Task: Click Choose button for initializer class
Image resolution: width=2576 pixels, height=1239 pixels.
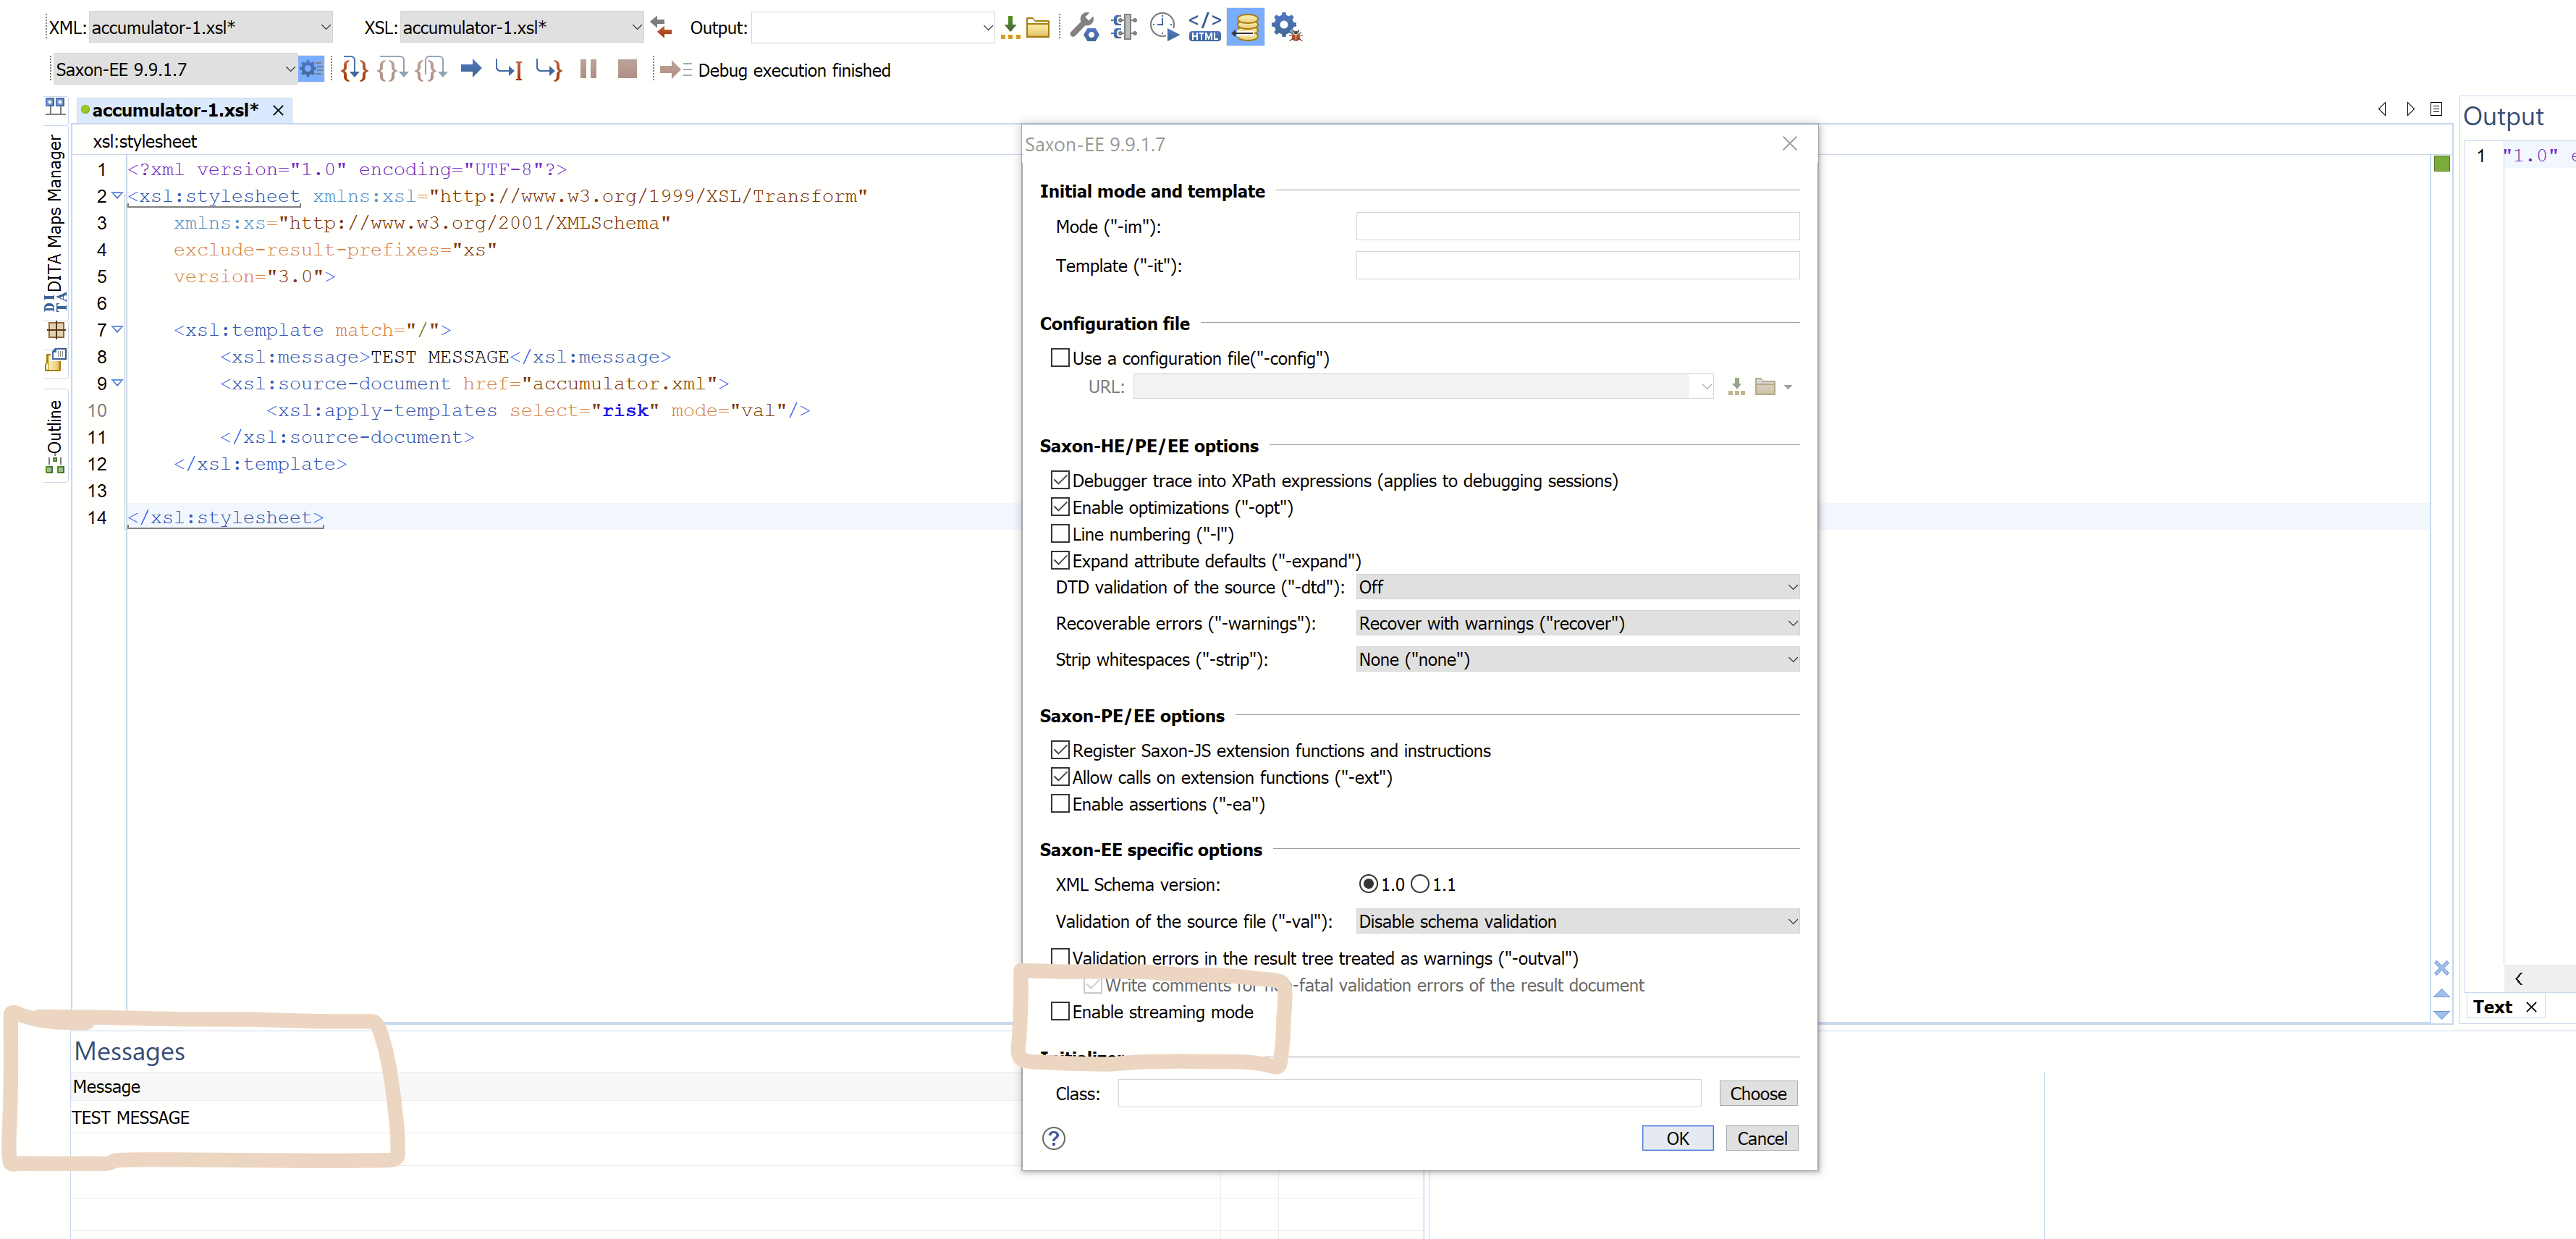Action: pyautogui.click(x=1758, y=1093)
